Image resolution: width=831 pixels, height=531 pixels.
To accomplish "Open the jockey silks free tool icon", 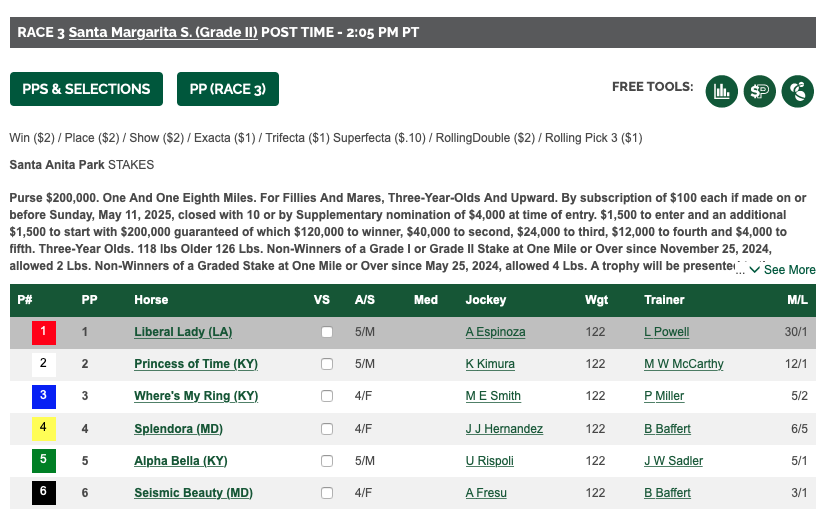I will coord(798,91).
